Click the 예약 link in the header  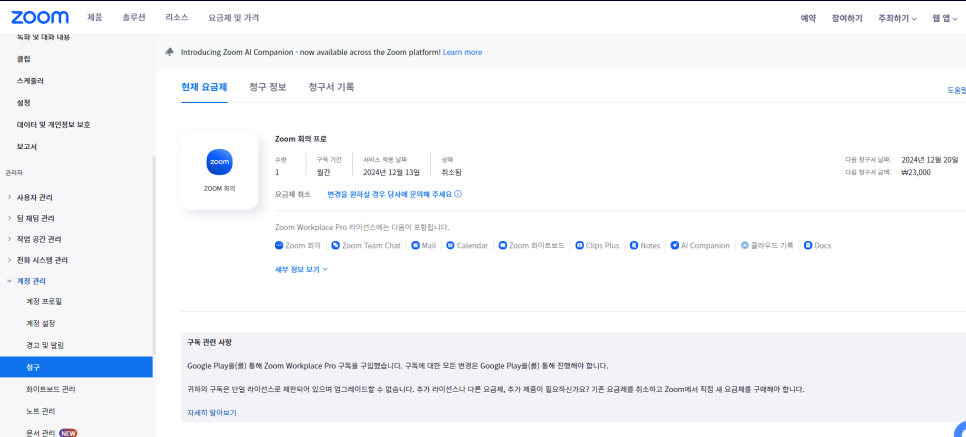(808, 18)
